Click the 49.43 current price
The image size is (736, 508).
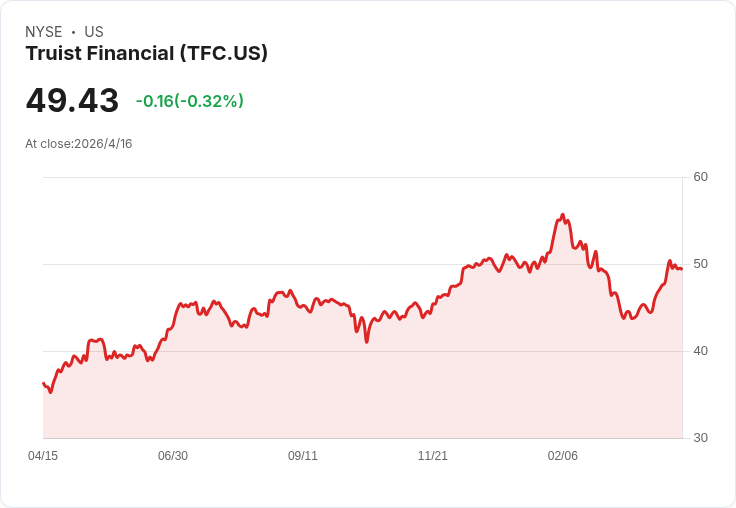[x=72, y=101]
